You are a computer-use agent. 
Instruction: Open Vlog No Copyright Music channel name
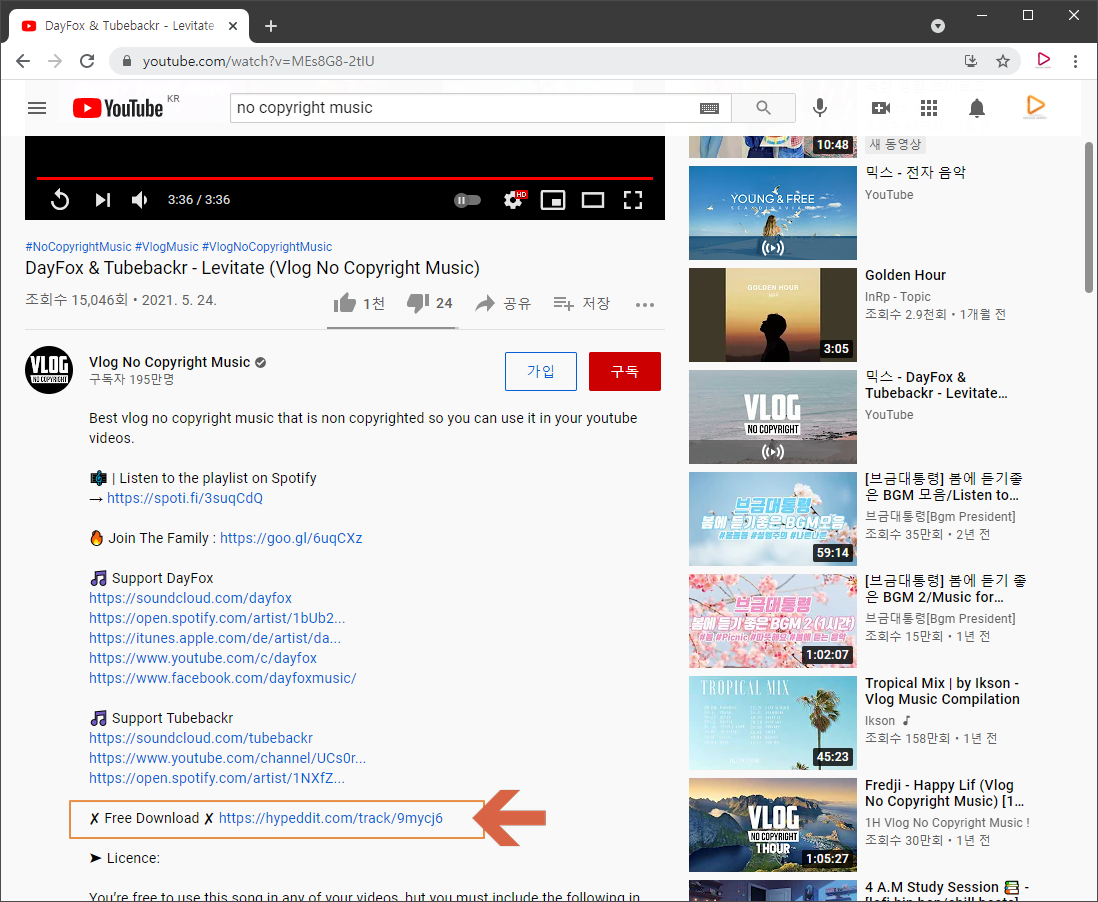pyautogui.click(x=169, y=362)
